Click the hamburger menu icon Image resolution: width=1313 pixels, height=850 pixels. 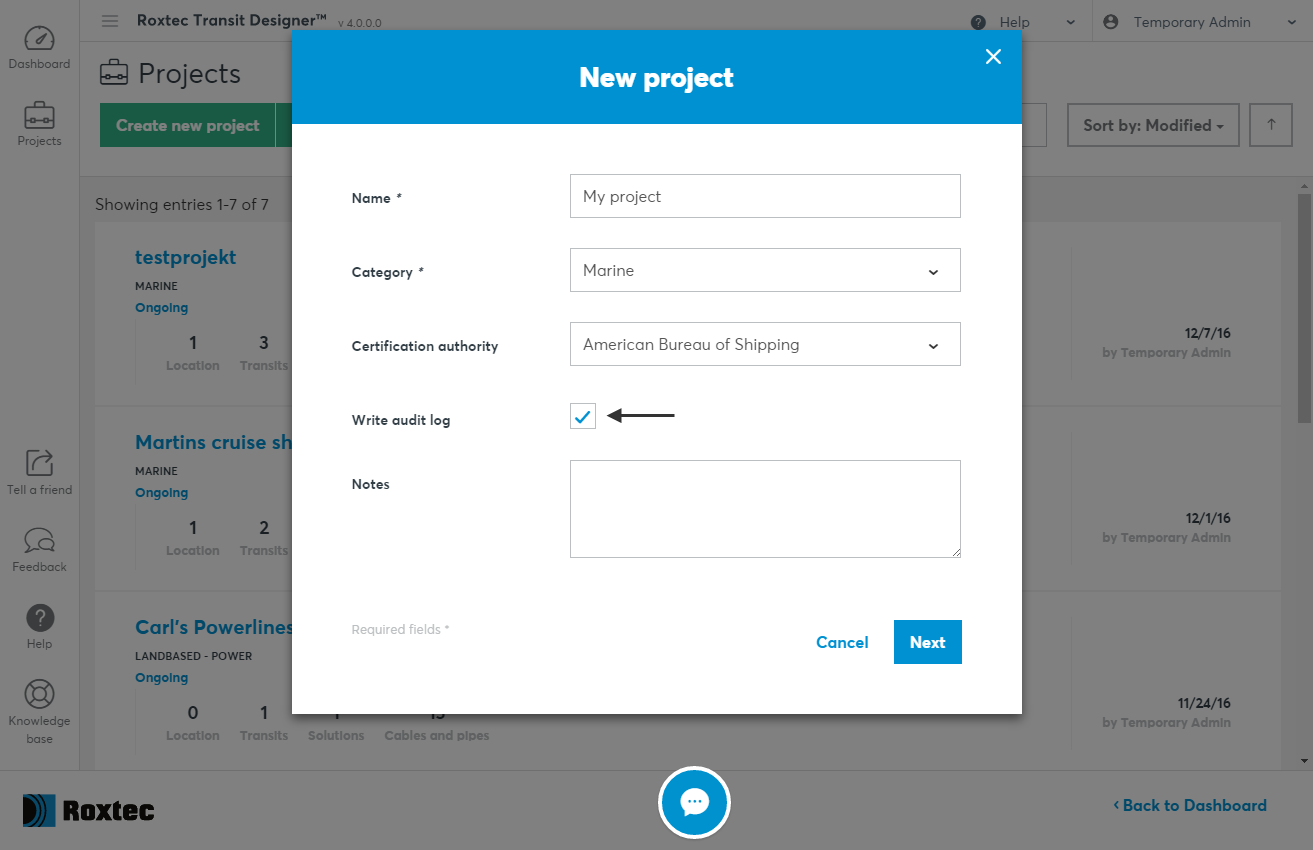[110, 21]
